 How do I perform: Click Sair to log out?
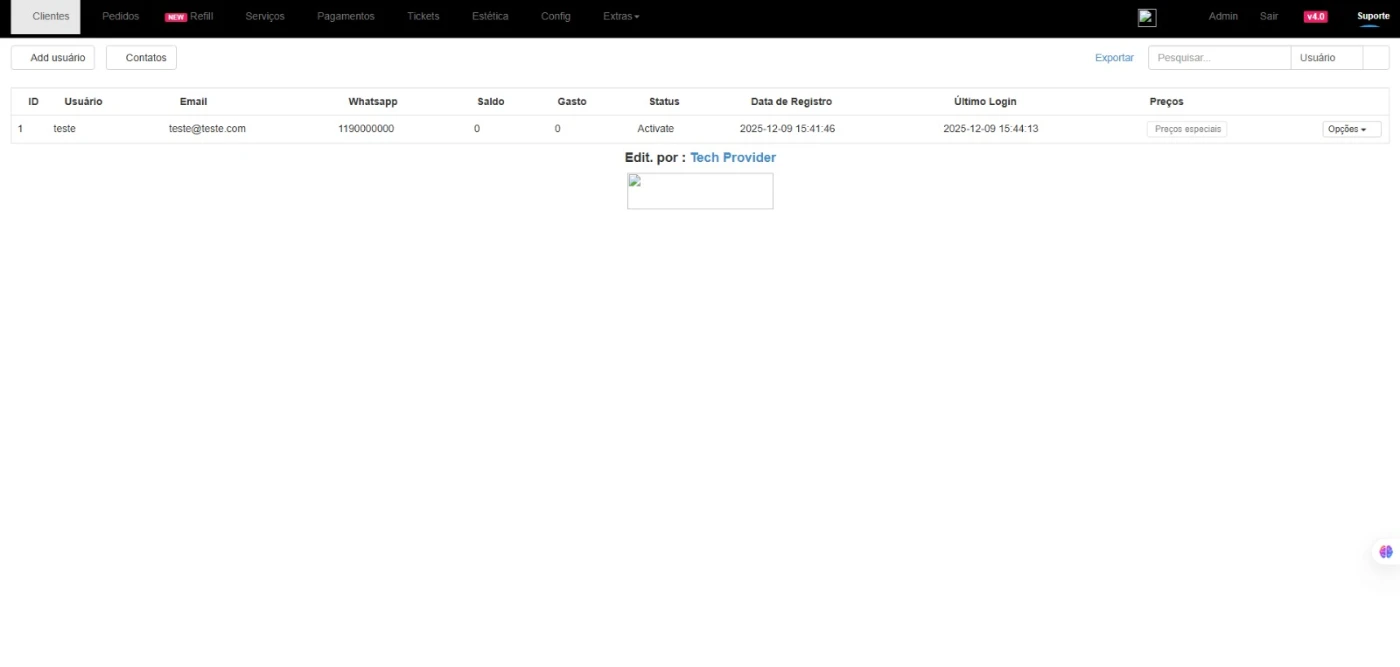pyautogui.click(x=1269, y=17)
